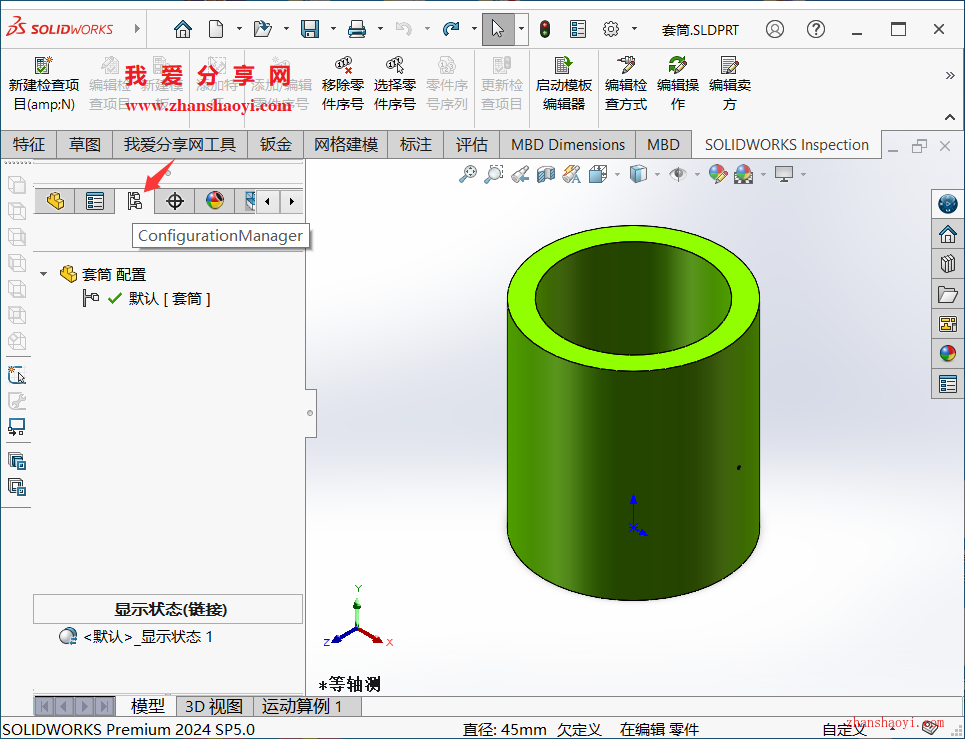Click Dynamic Annotation Views icon

click(x=572, y=175)
